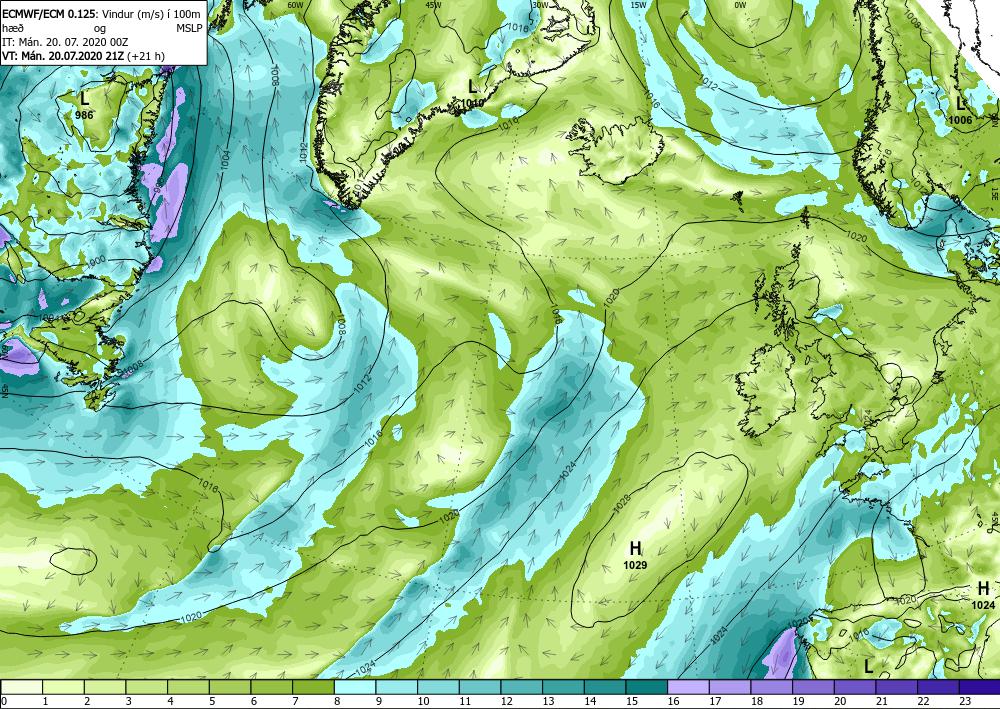Pick the olive green 7–8 m/s swatch
This screenshot has width=1000, height=709.
tap(313, 687)
